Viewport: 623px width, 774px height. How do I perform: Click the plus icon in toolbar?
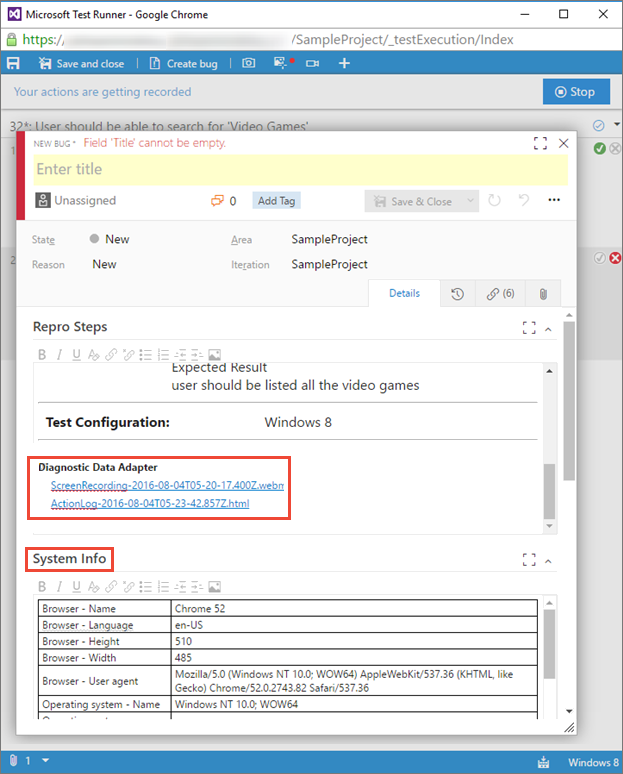345,63
